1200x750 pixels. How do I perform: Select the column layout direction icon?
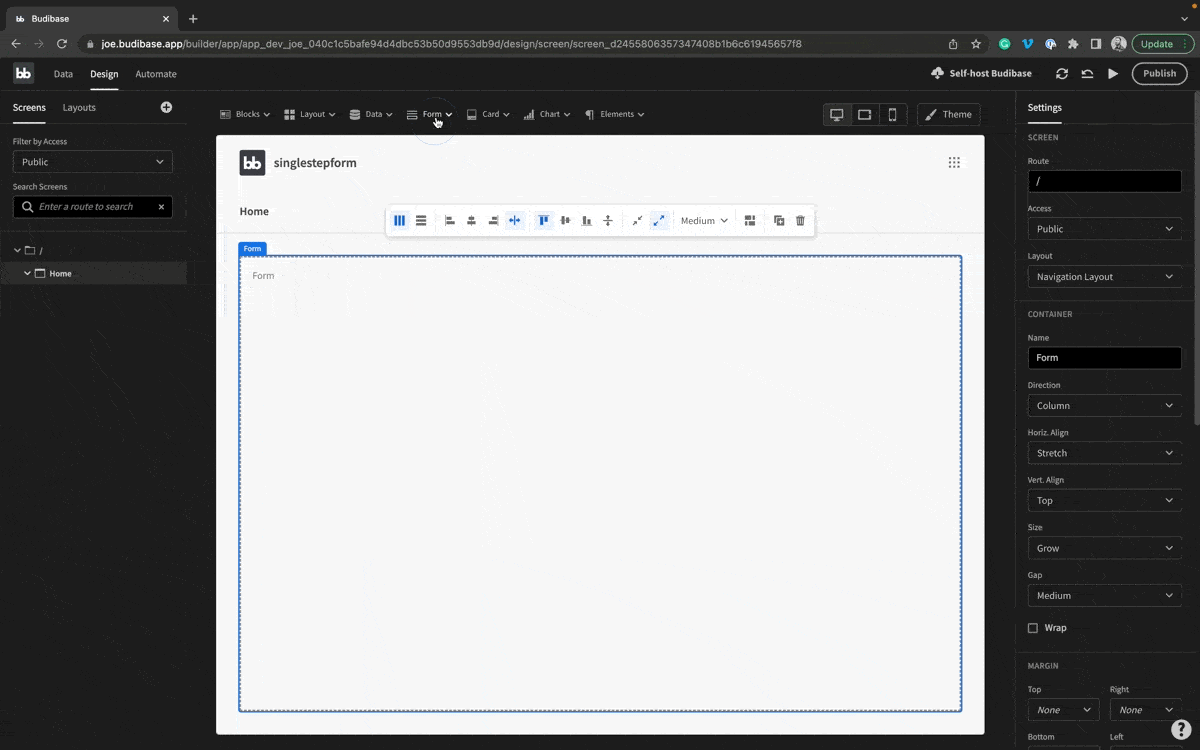click(399, 220)
